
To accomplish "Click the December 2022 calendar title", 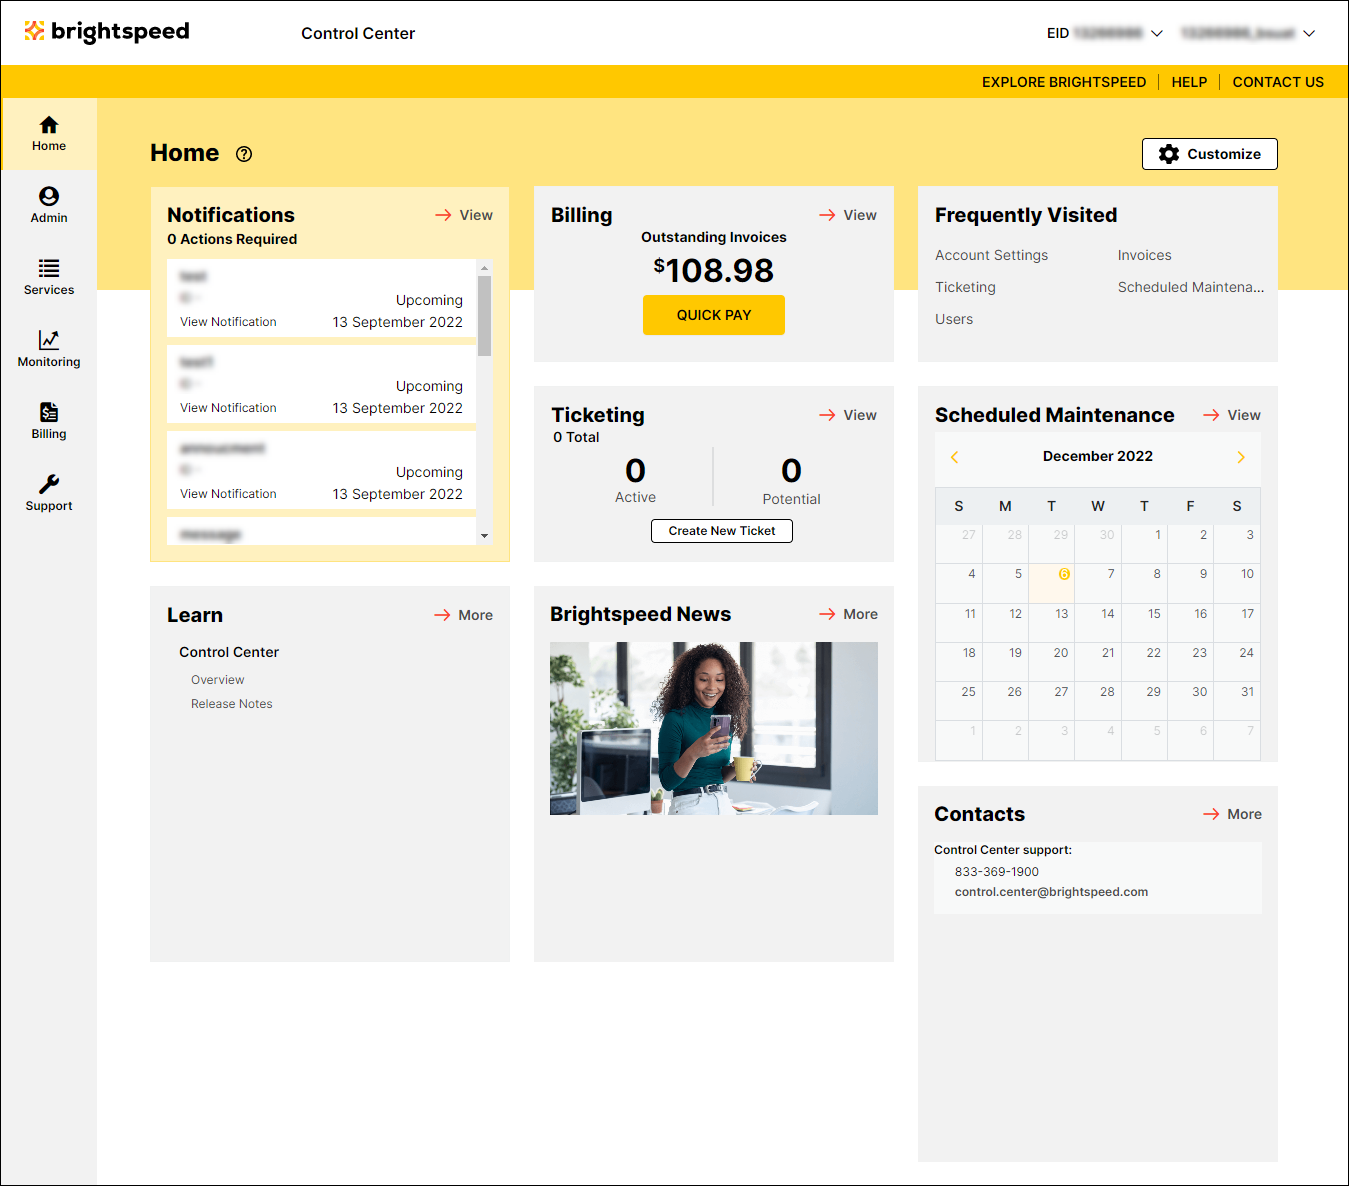I will [x=1098, y=456].
